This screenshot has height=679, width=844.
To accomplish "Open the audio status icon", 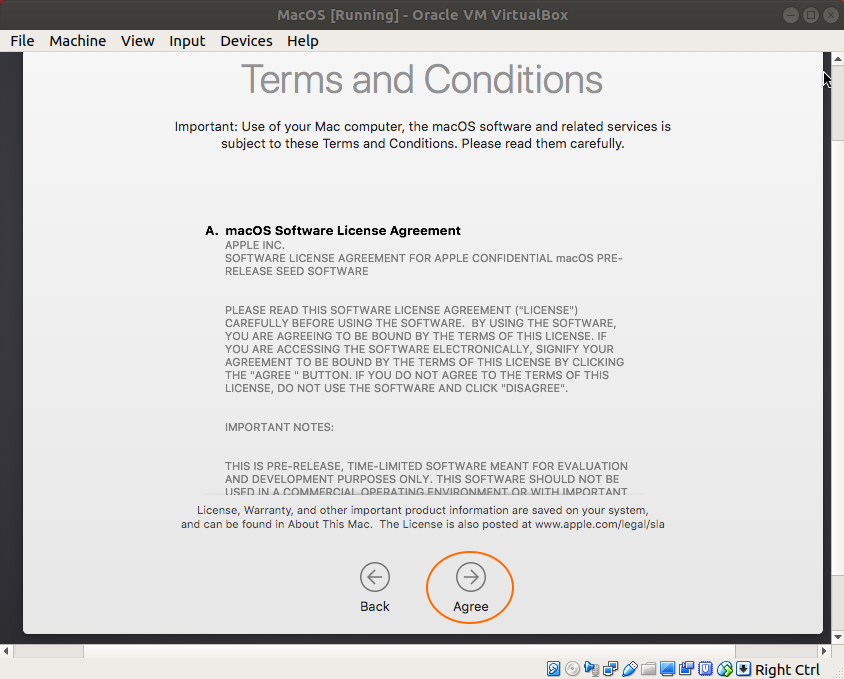I will coord(591,669).
